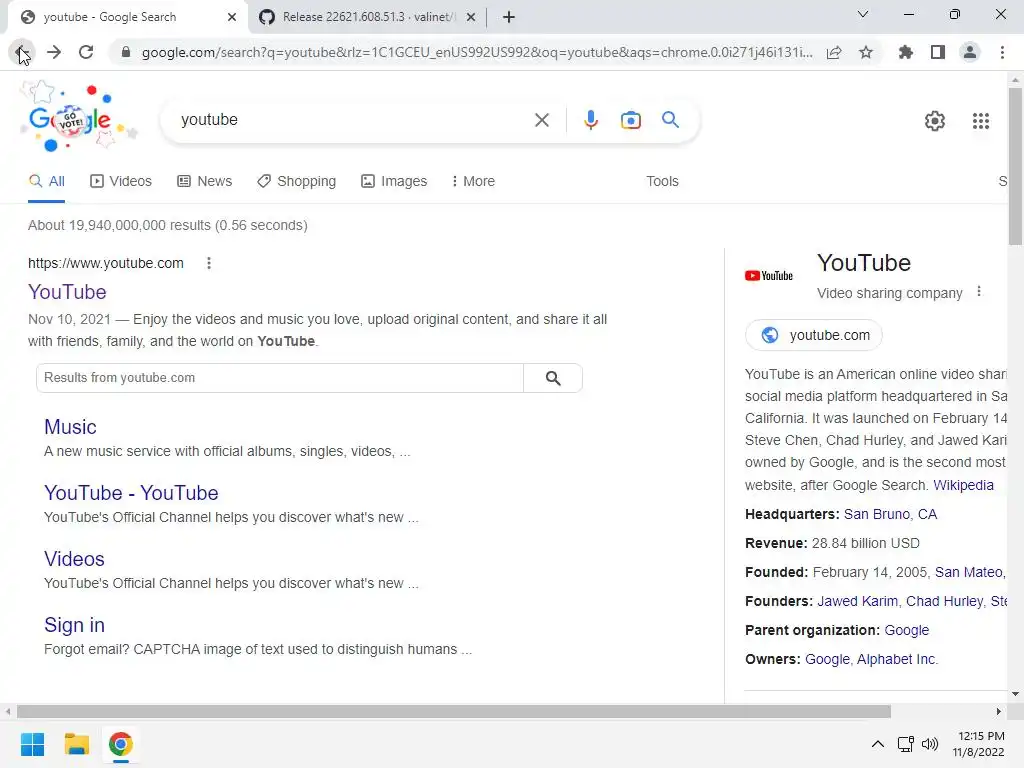
Task: Share this page via the share icon
Action: 834,52
